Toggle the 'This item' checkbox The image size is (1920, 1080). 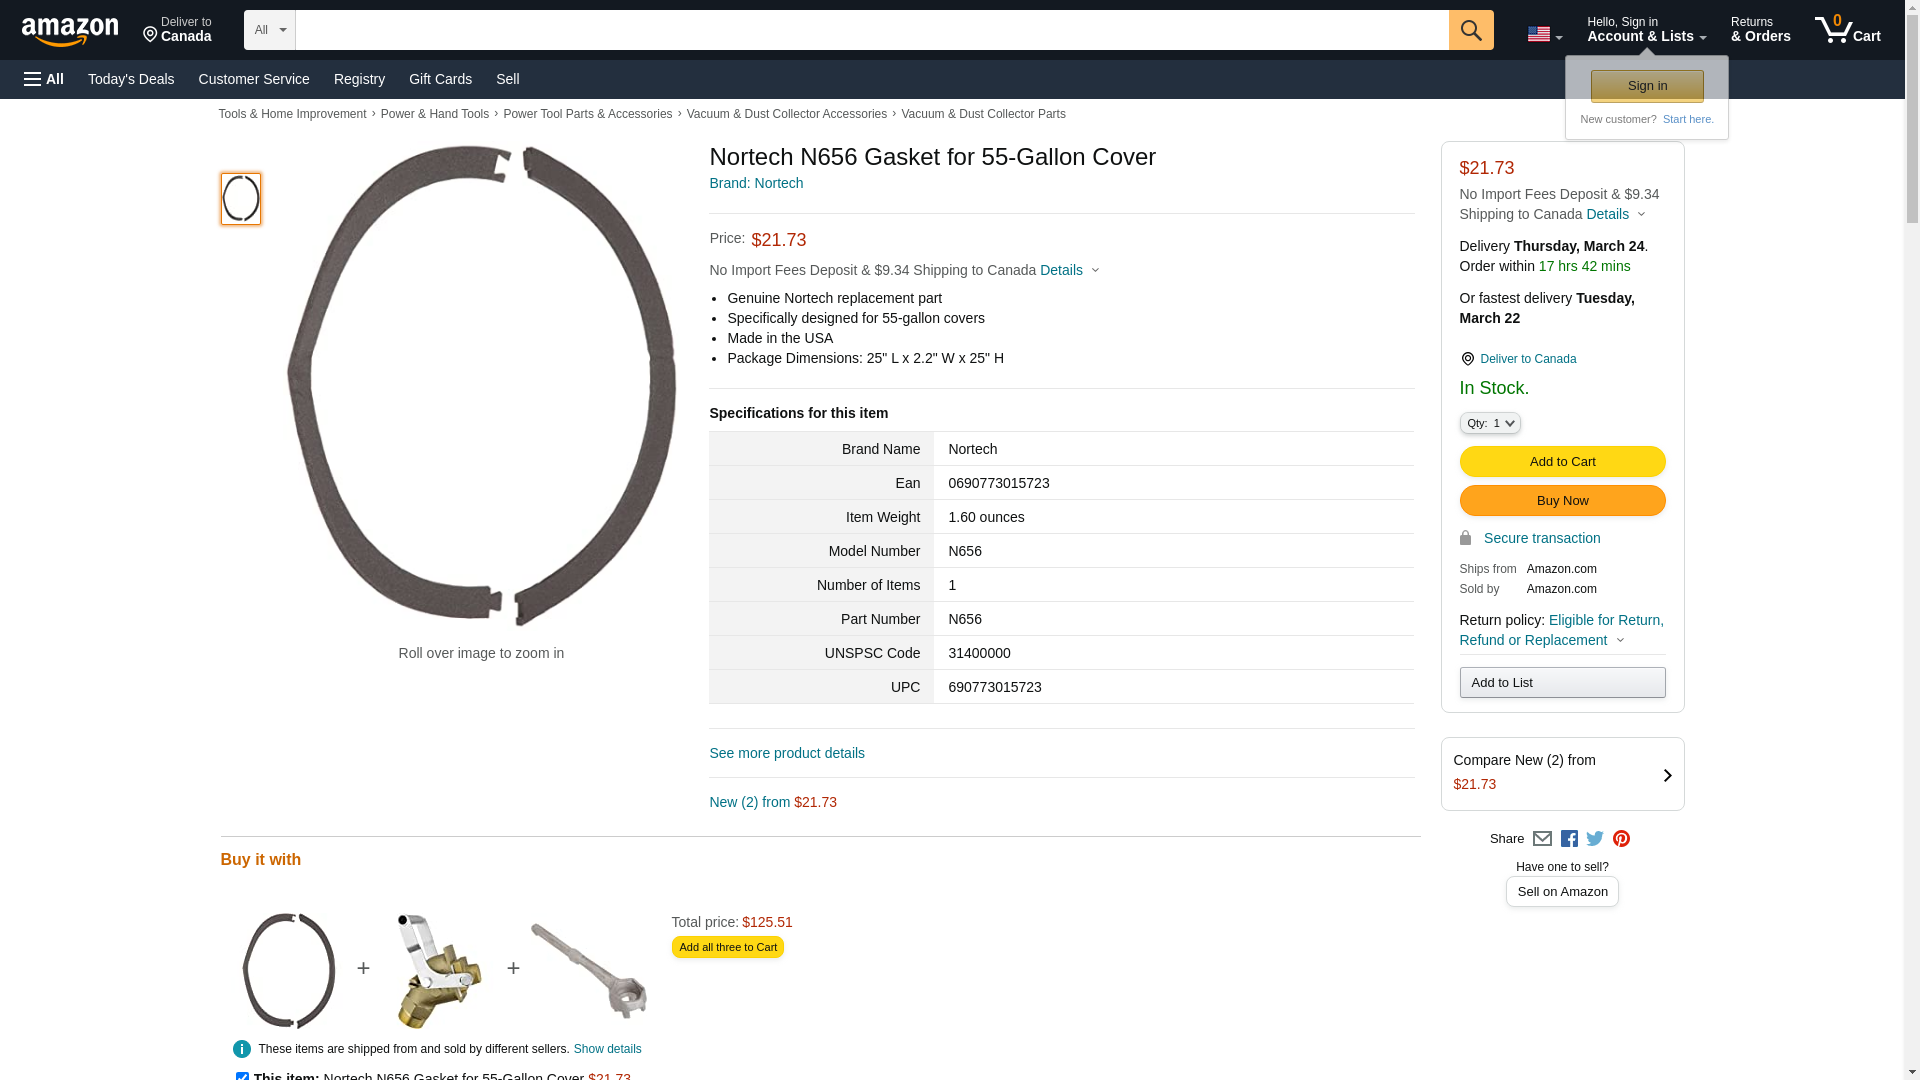click(x=242, y=1076)
